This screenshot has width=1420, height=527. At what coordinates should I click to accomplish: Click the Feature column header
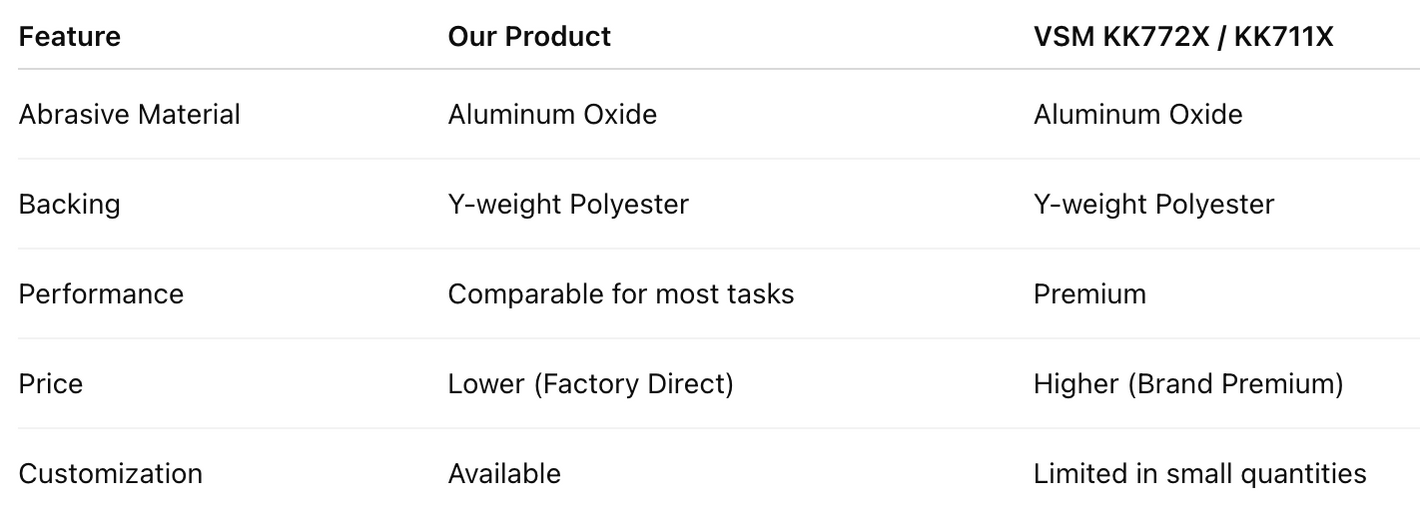(69, 37)
